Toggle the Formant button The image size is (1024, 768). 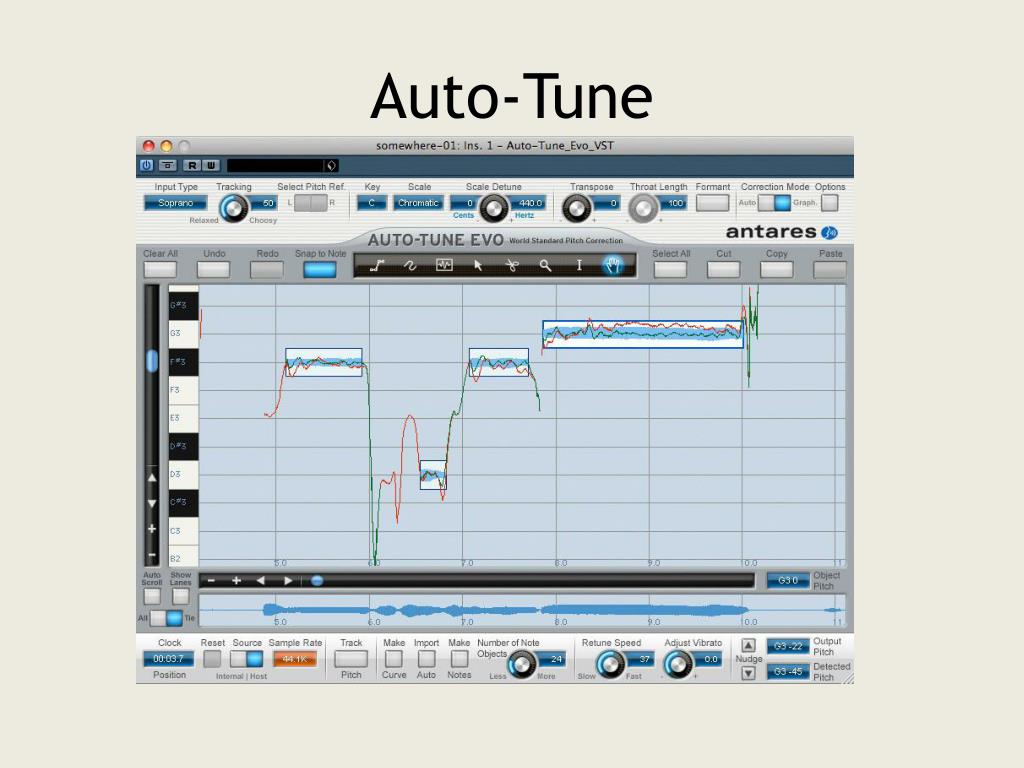pos(712,203)
